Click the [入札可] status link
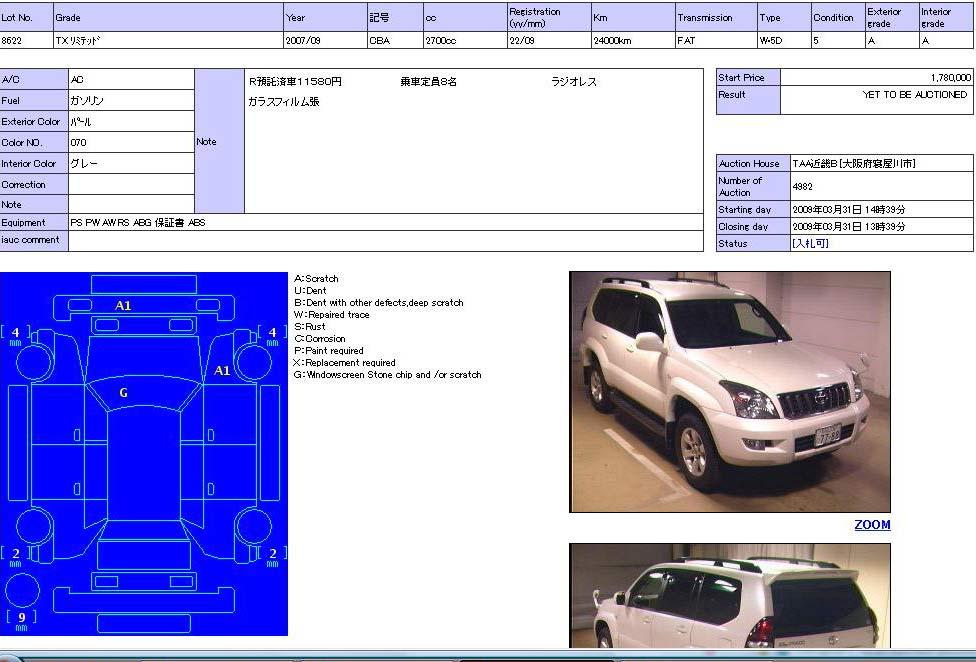 click(810, 243)
